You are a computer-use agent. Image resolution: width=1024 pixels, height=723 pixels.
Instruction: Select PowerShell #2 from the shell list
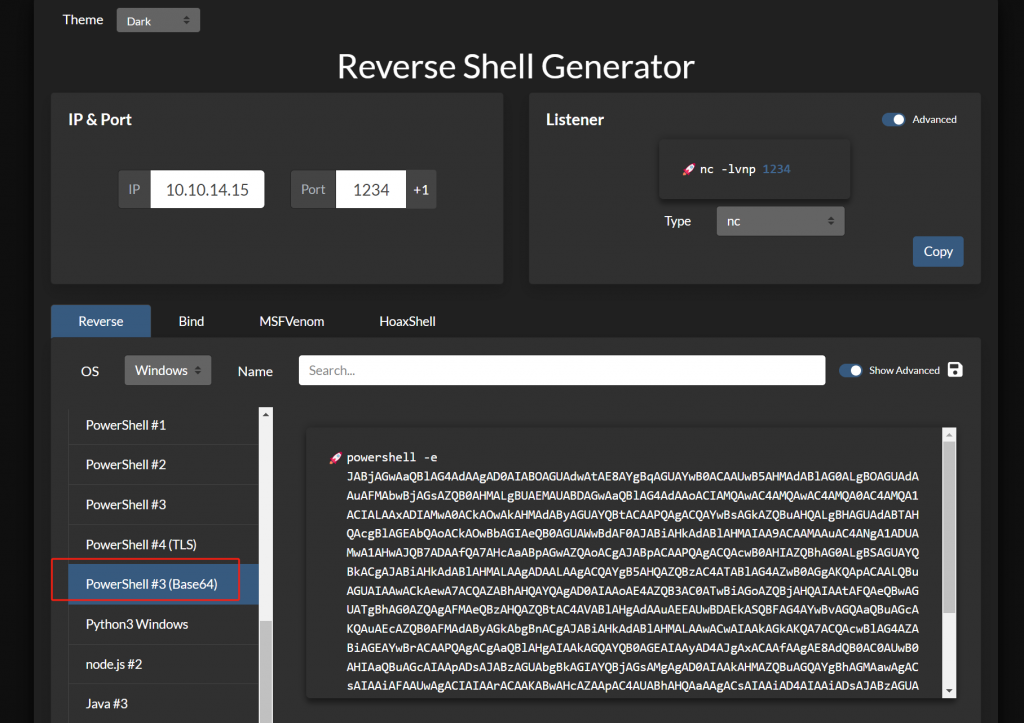point(163,464)
